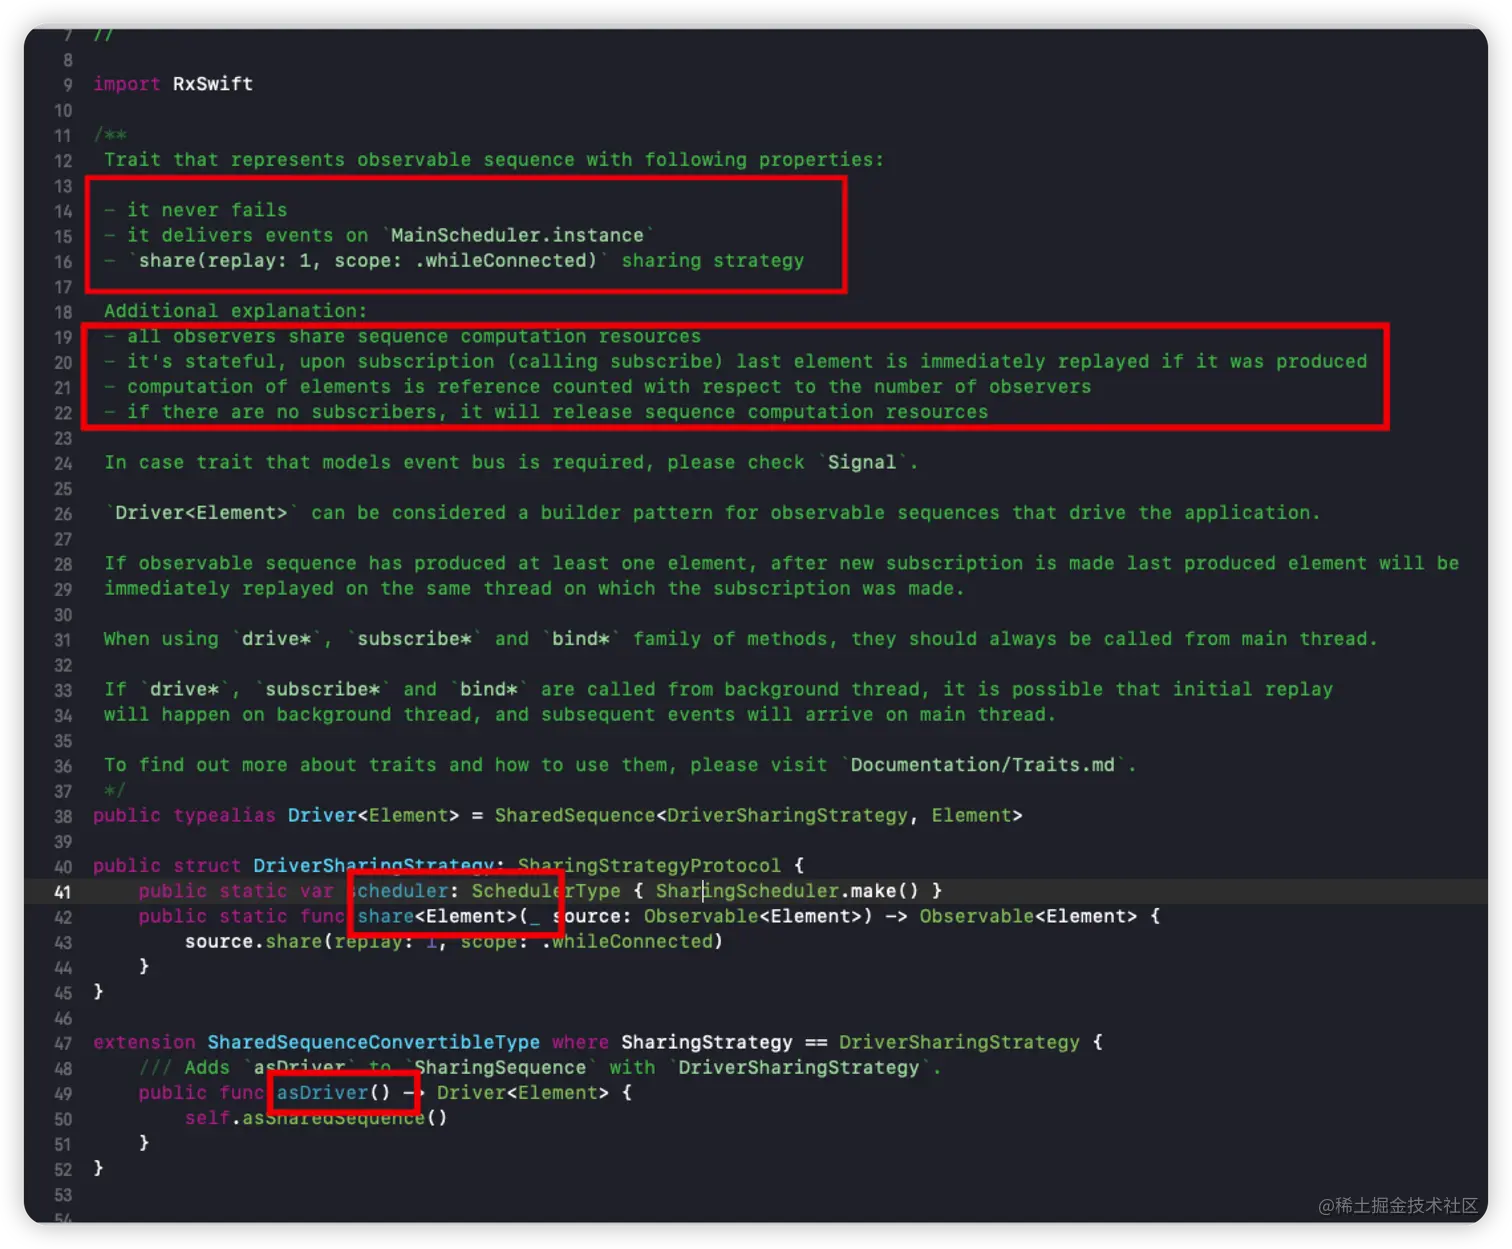Click SharingStrategyProtocol on line 40

coord(649,866)
